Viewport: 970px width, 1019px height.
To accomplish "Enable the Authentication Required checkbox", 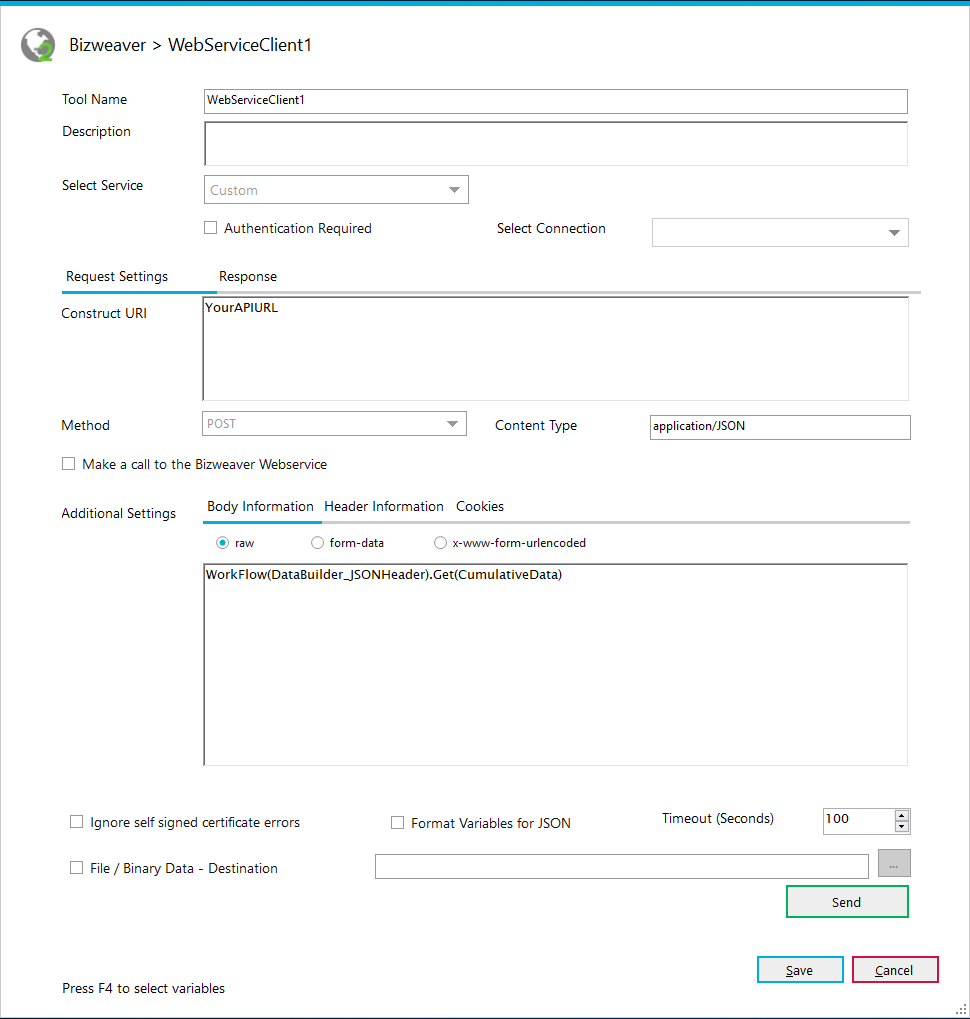I will pyautogui.click(x=211, y=228).
